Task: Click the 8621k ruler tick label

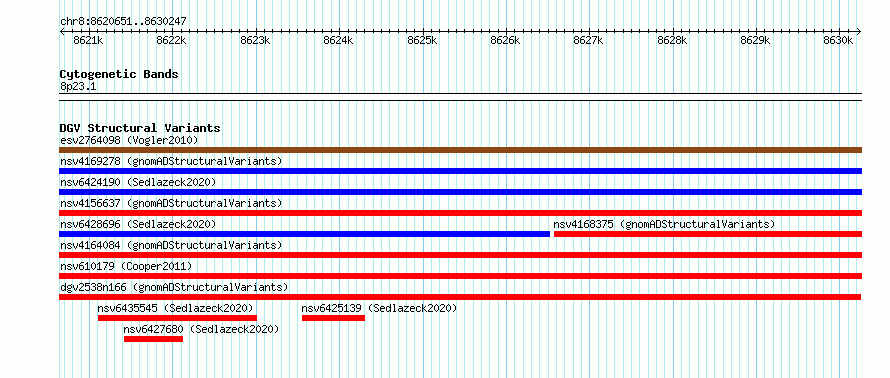Action: 89,41
